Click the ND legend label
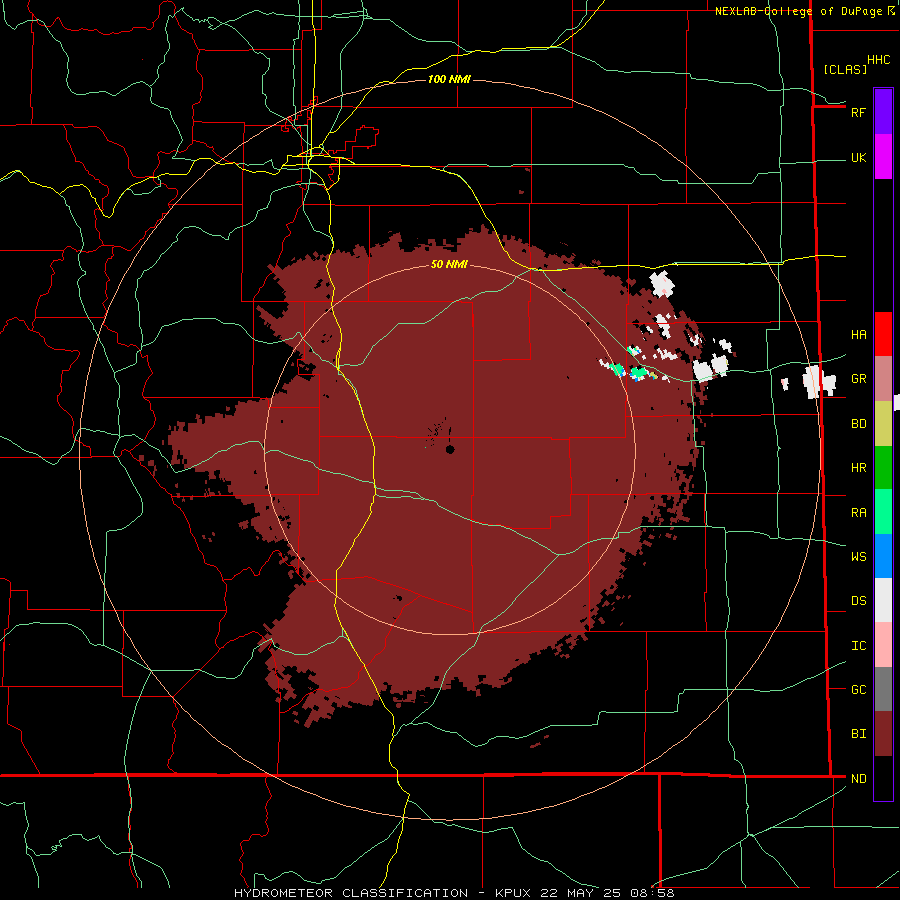This screenshot has height=900, width=900. pyautogui.click(x=858, y=779)
